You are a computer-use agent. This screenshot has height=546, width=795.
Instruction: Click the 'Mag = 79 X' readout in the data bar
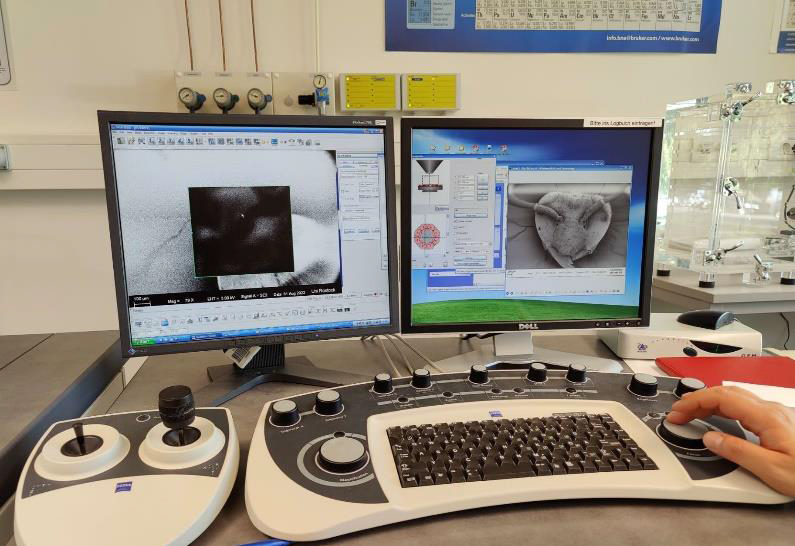tap(181, 301)
